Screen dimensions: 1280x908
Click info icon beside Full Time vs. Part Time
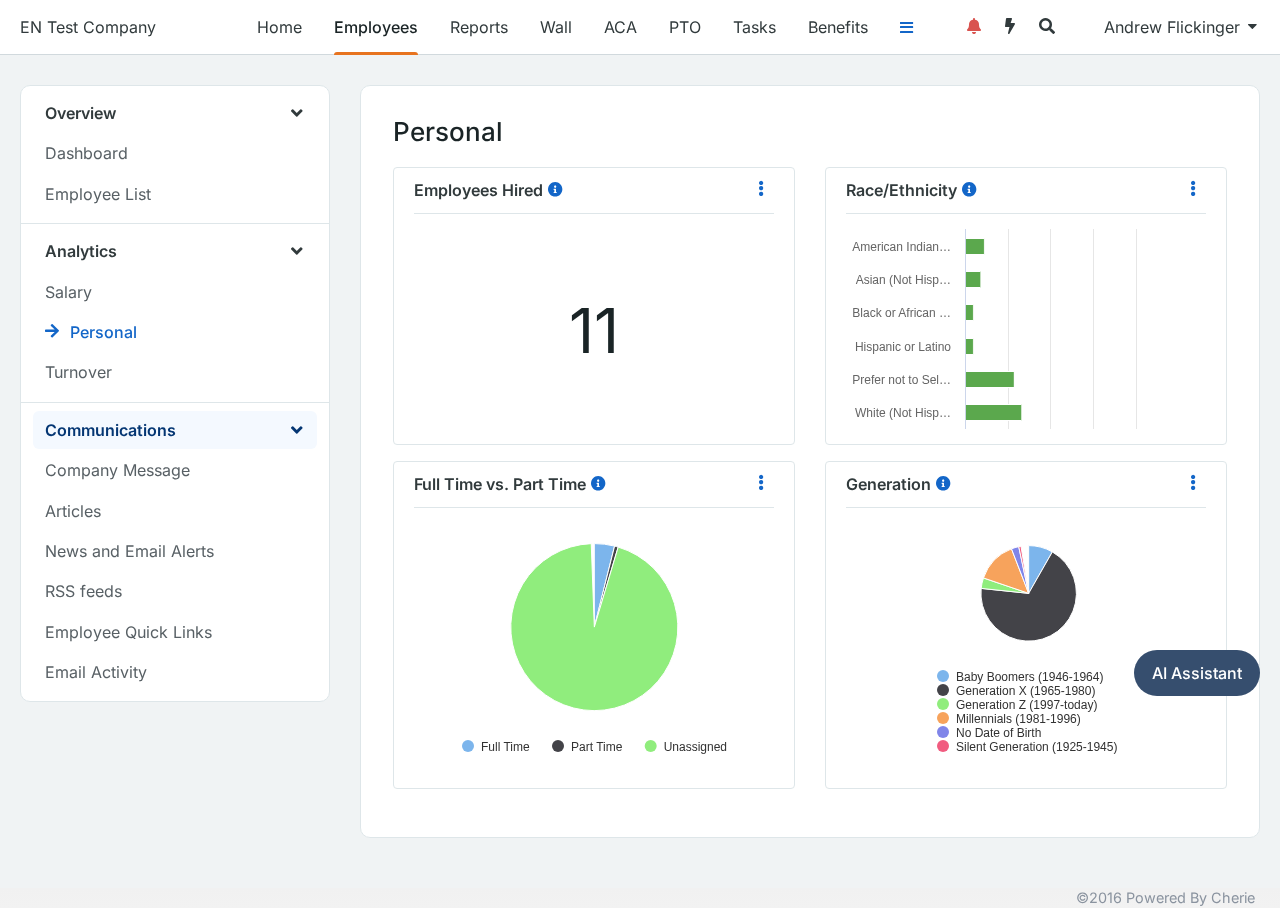coord(598,483)
